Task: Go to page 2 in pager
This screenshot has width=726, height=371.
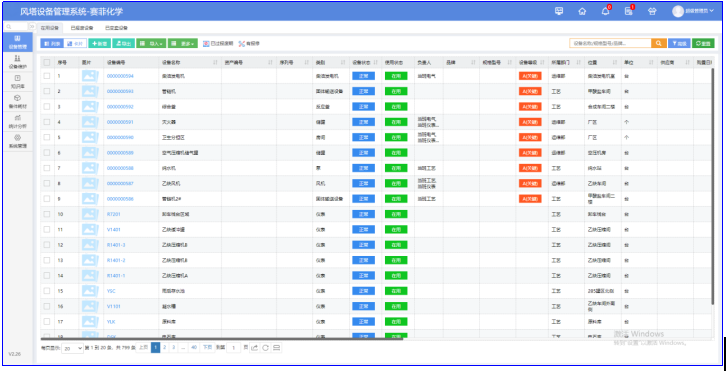Action: point(164,347)
